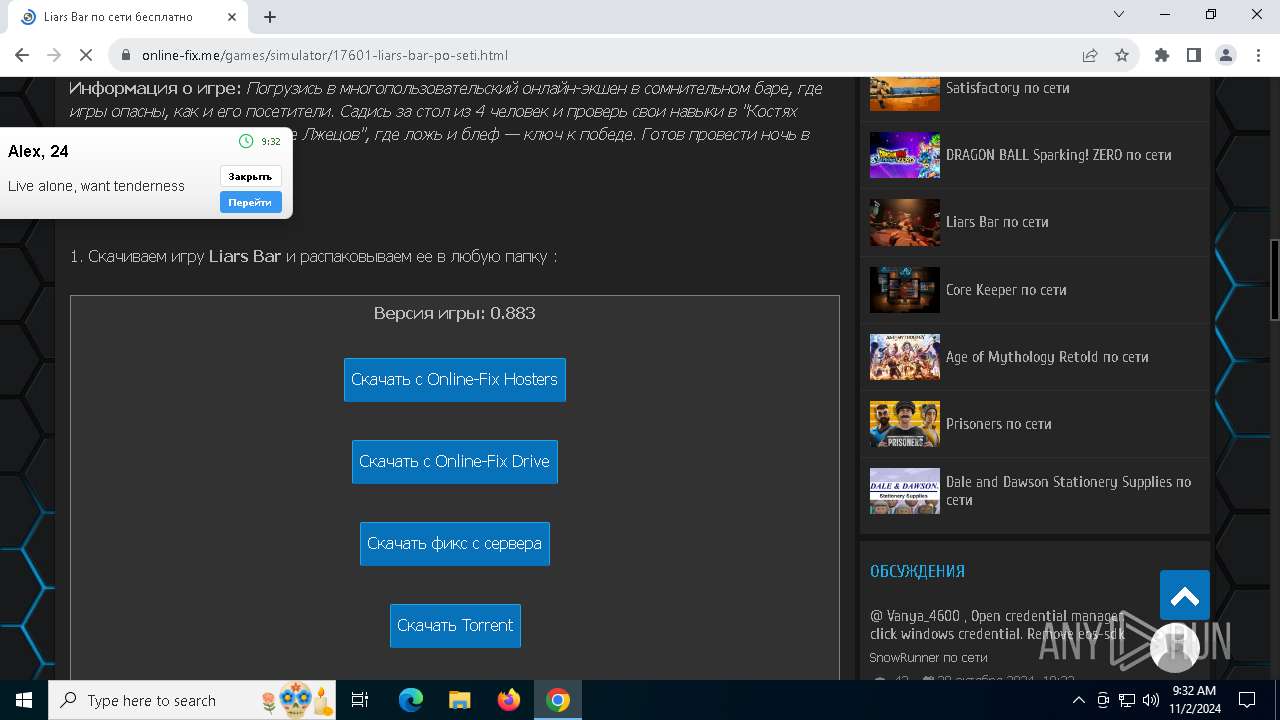Screen dimensions: 1280x720
Task: Click the Core Keeper thumbnail
Action: 905,290
